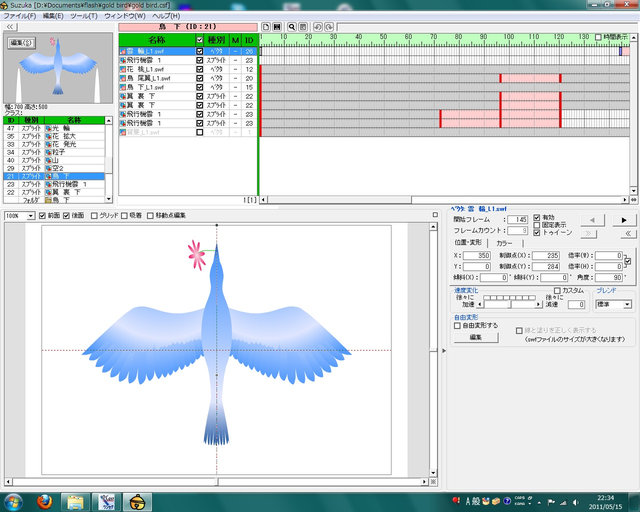The image size is (640, 512).
Task: Open ブレンド blend mode dropdown
Action: tap(627, 305)
